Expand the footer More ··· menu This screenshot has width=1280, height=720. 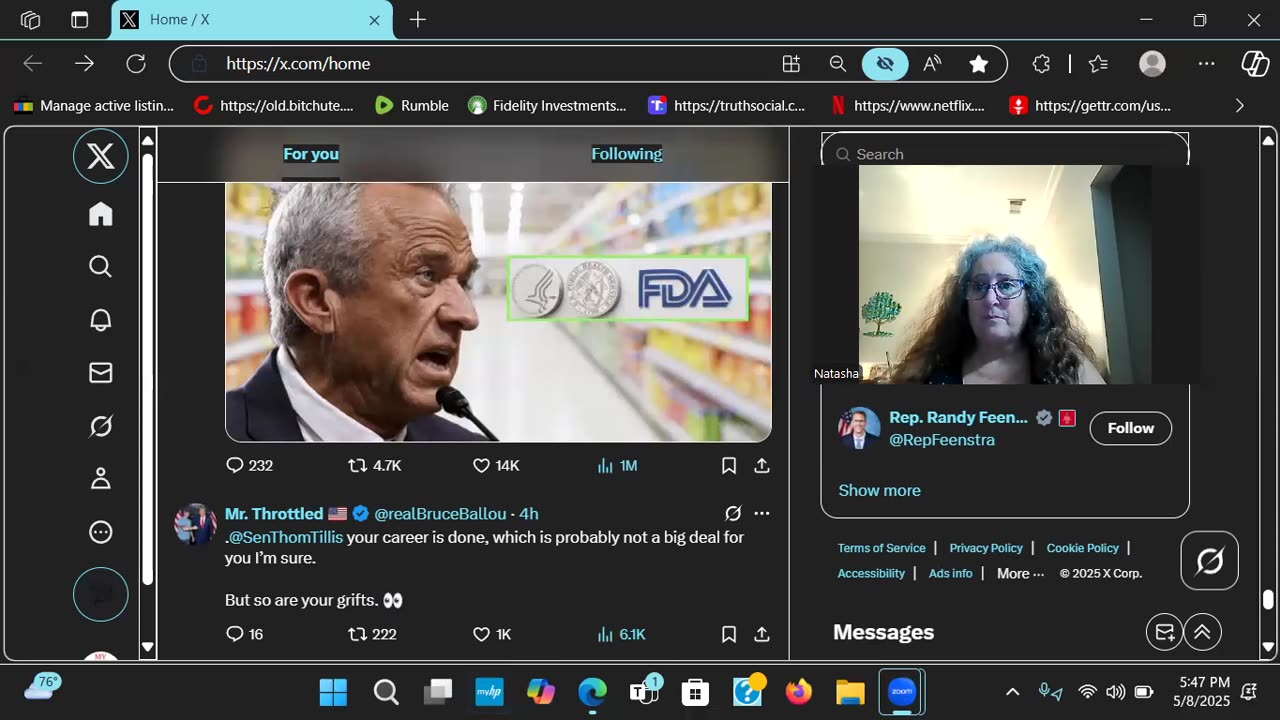click(x=1021, y=573)
